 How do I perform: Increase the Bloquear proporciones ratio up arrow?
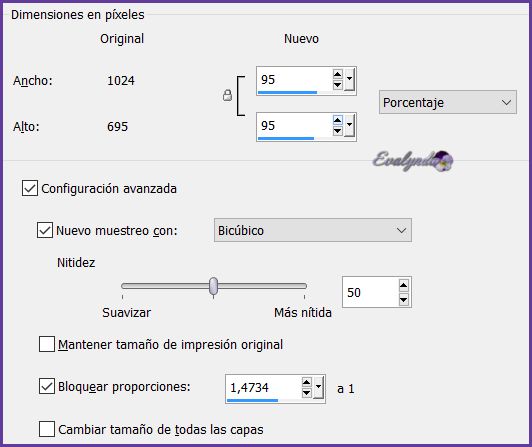tap(306, 383)
